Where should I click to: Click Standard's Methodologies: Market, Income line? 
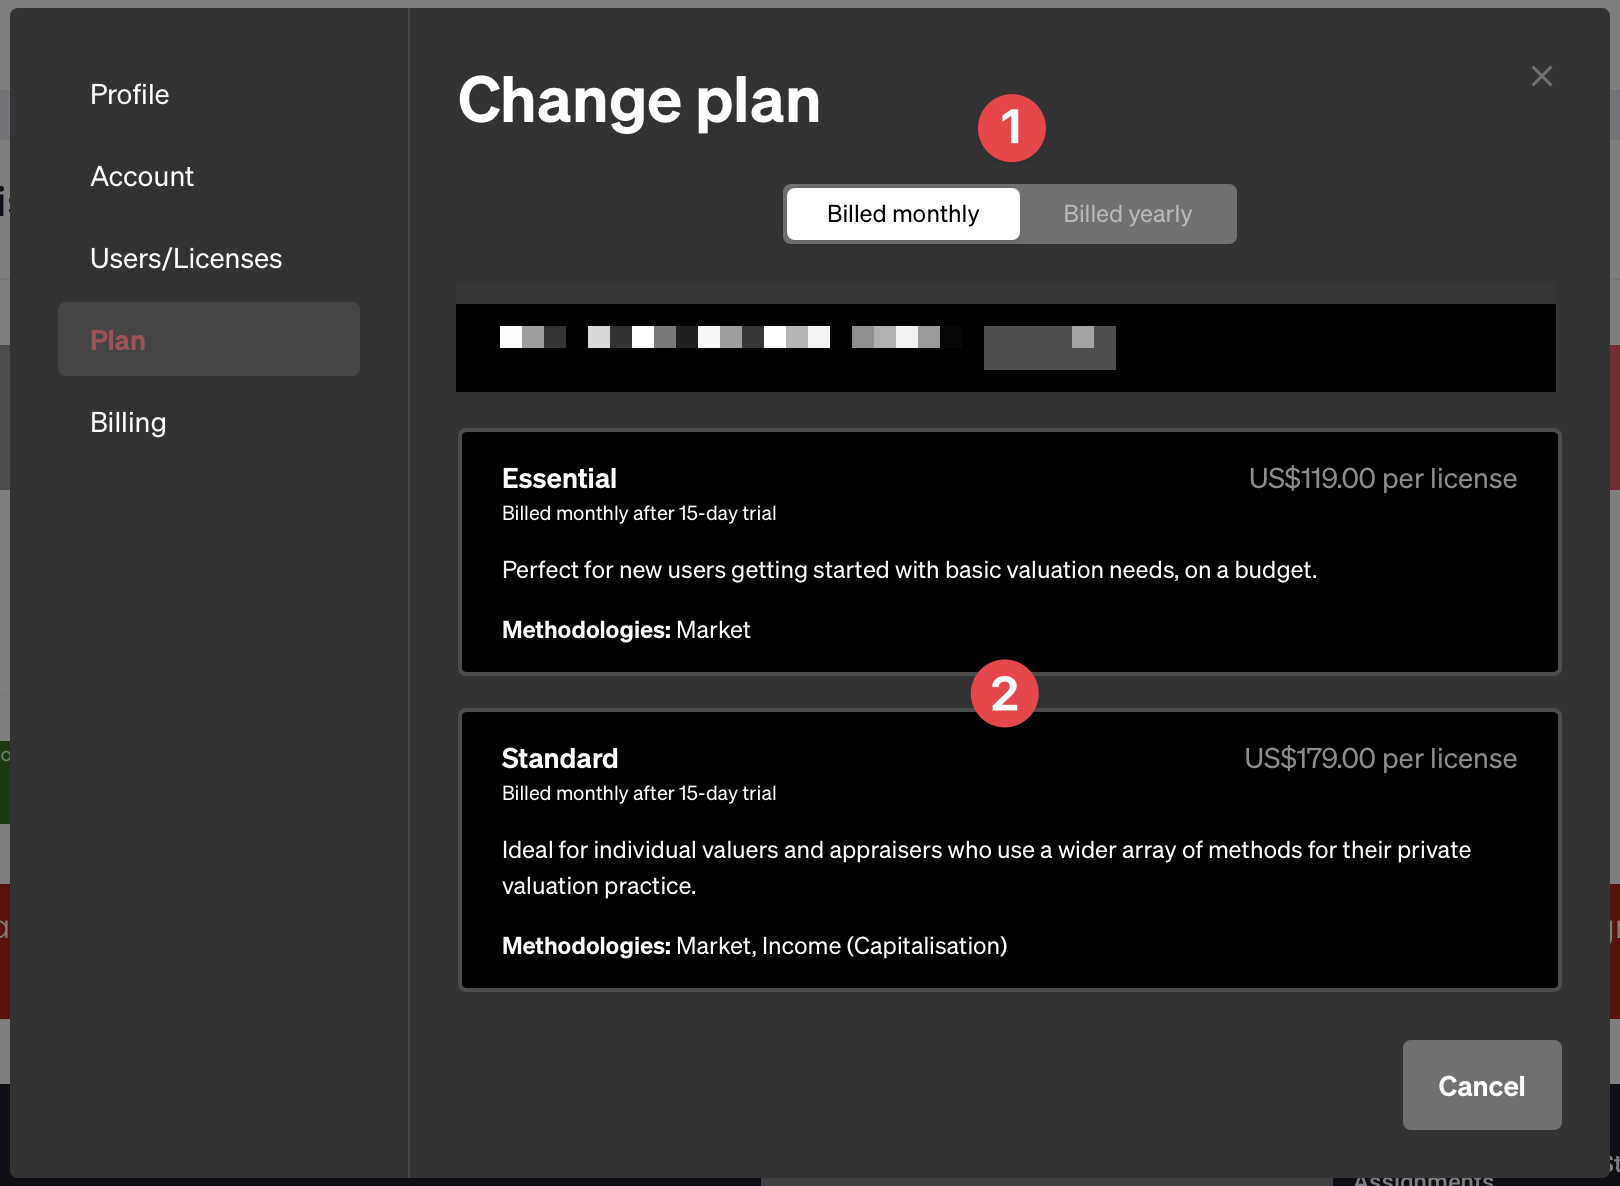click(754, 946)
